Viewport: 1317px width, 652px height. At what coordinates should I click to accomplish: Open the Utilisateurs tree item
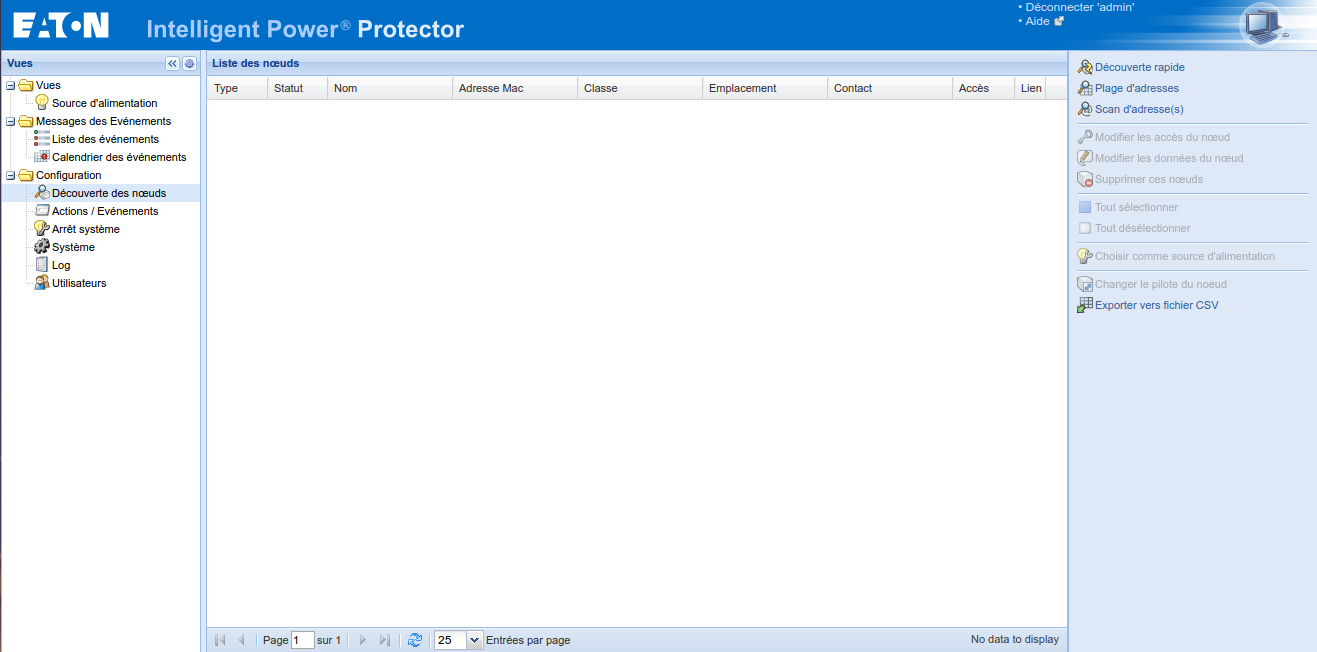coord(79,283)
